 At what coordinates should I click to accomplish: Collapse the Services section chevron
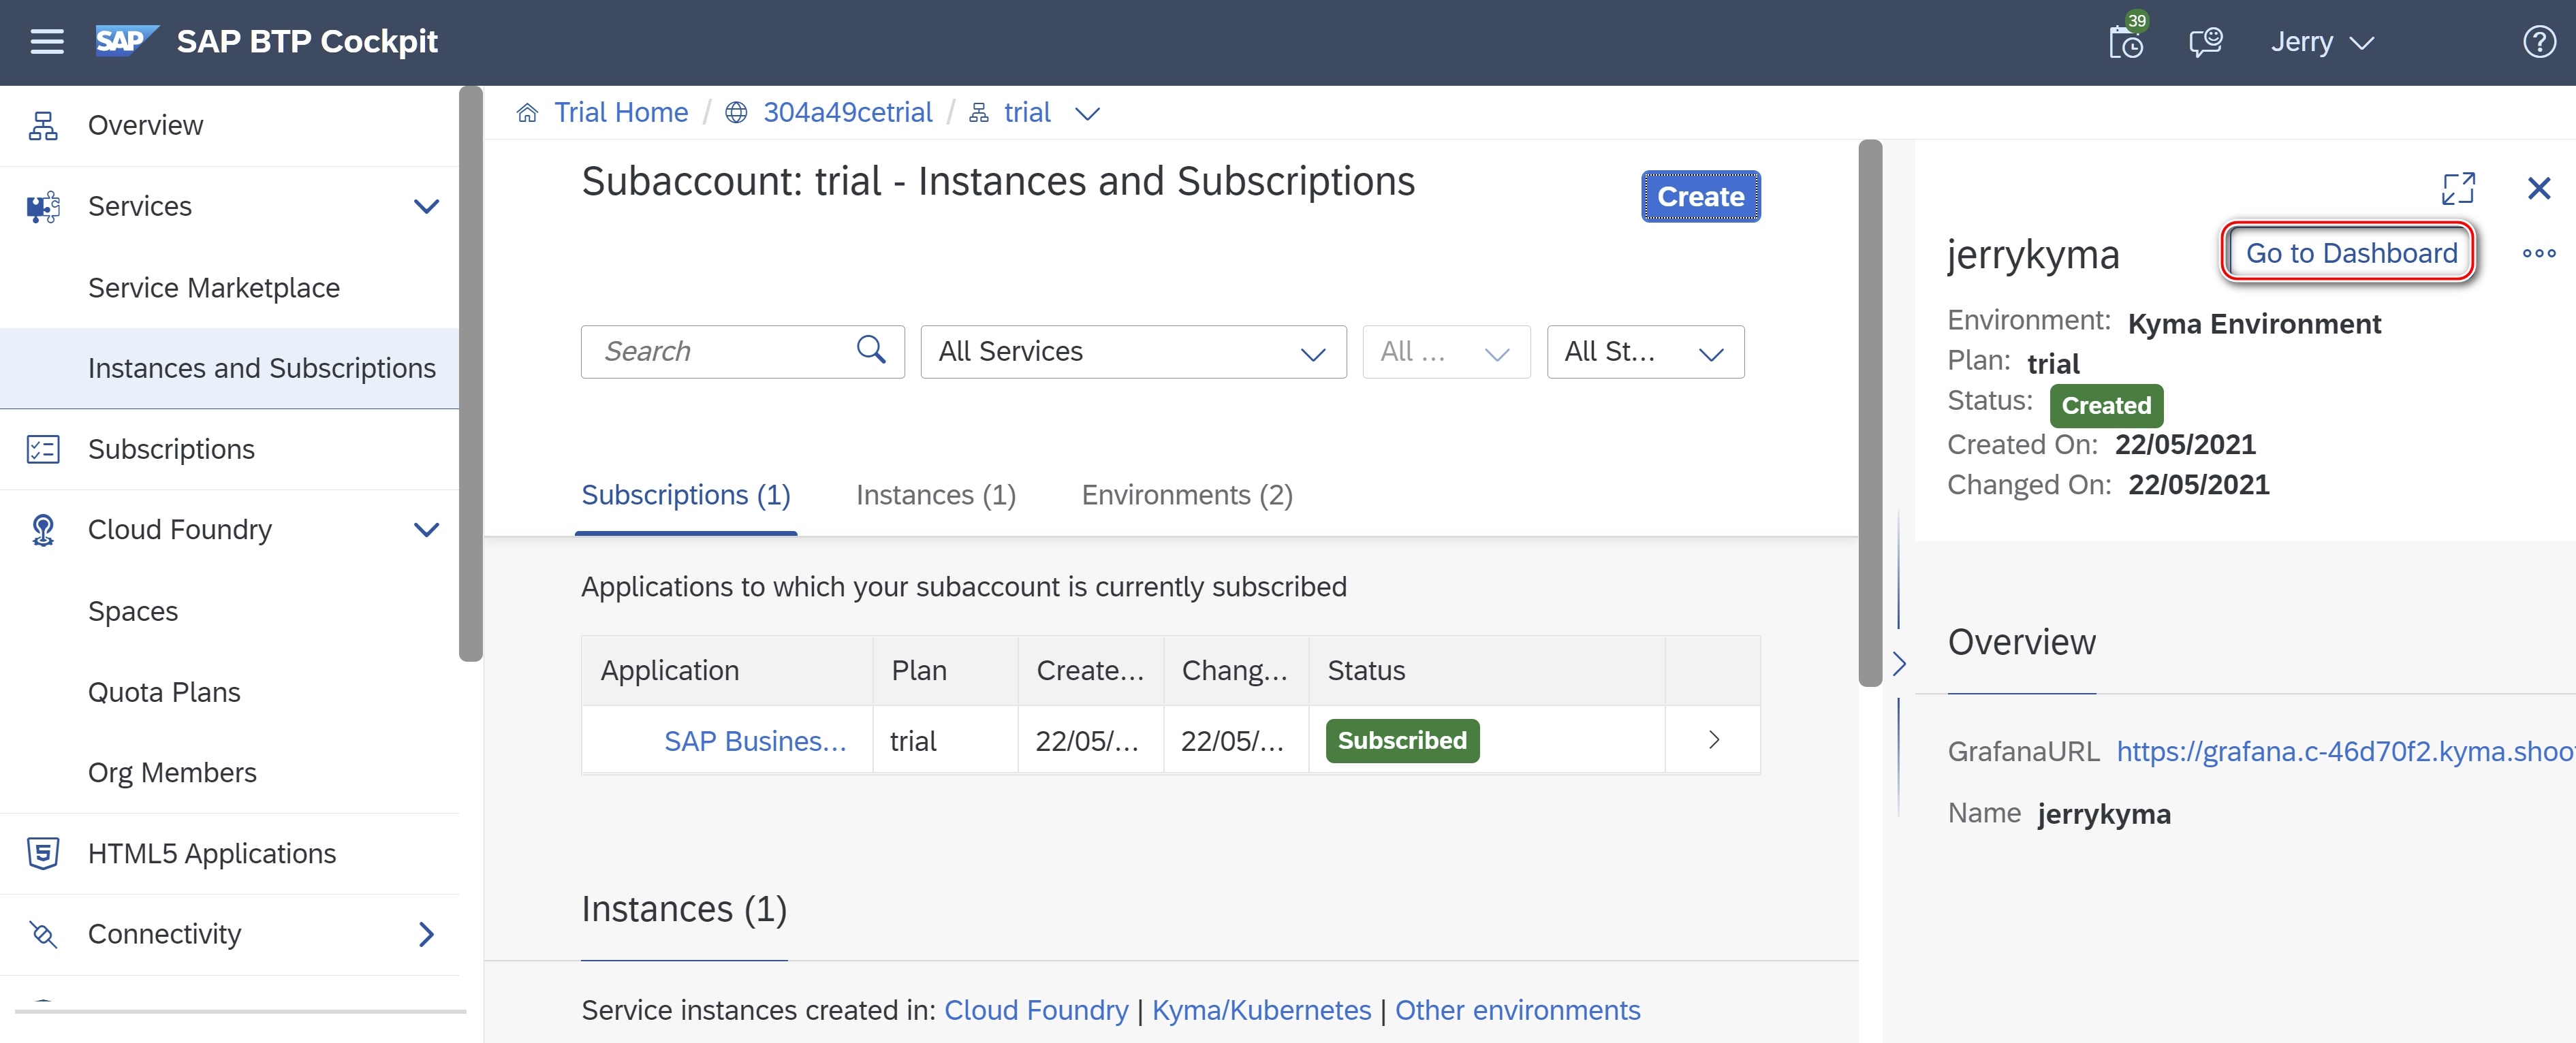[x=426, y=206]
